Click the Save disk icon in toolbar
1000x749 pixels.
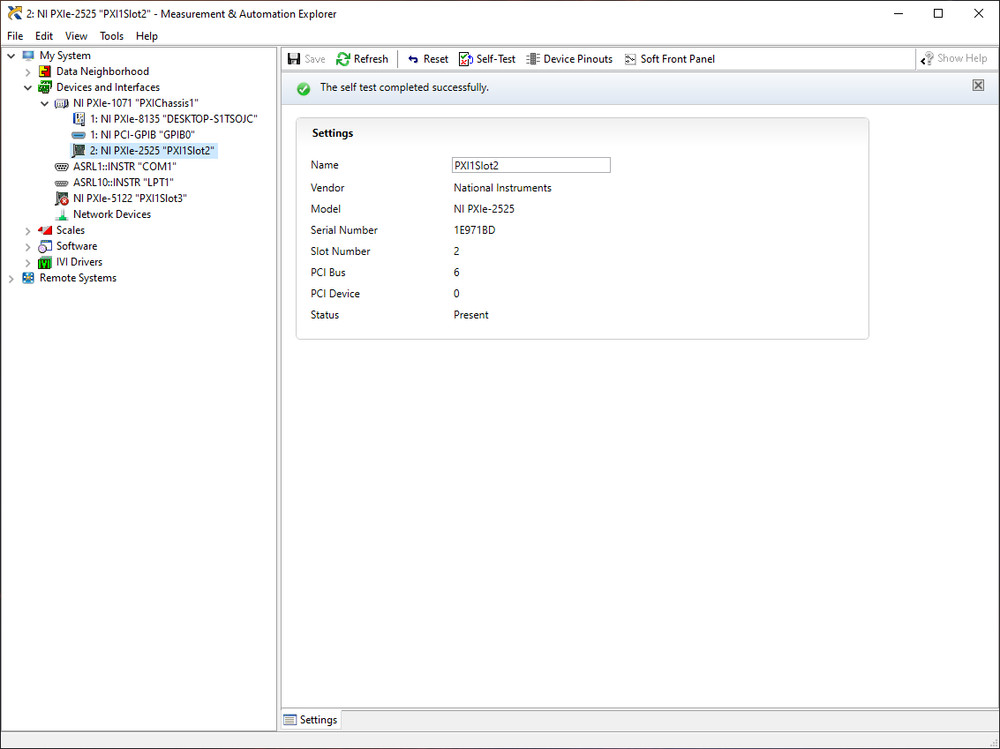(294, 59)
